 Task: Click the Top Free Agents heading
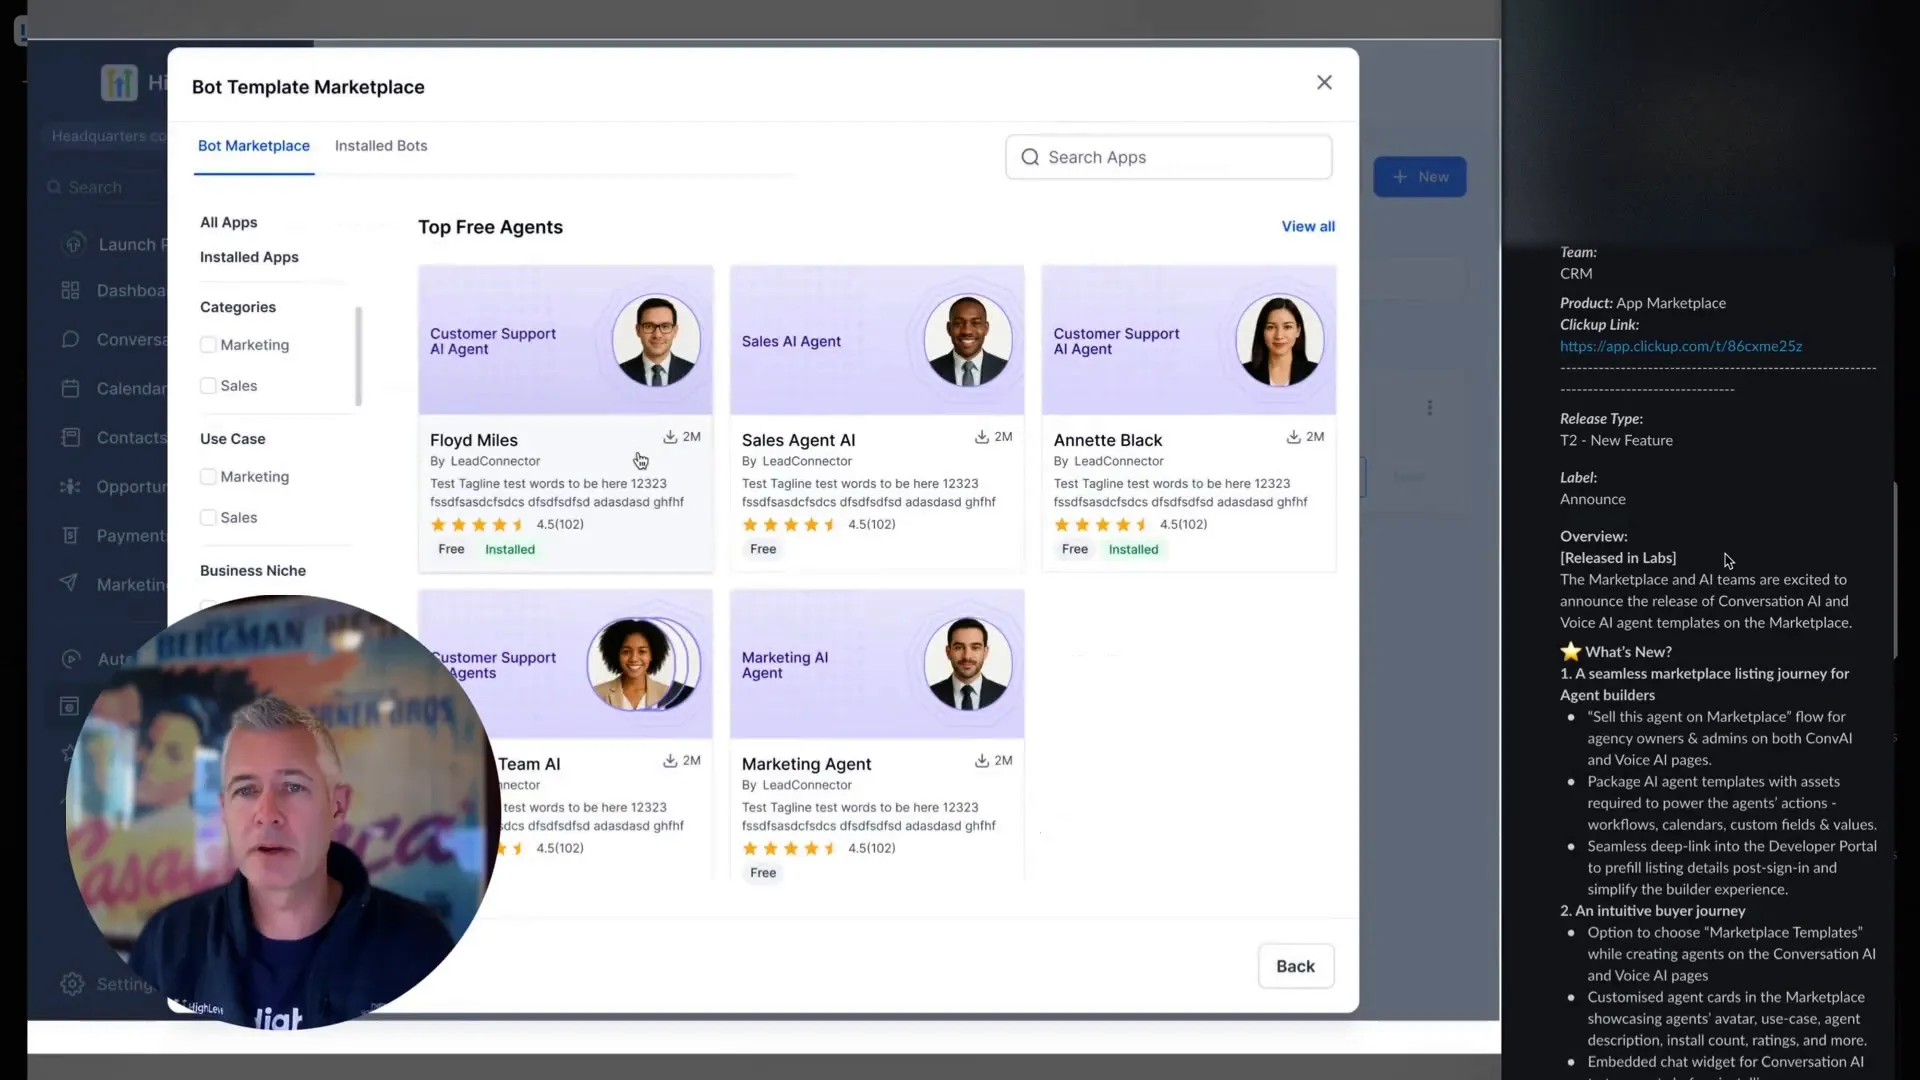tap(490, 228)
